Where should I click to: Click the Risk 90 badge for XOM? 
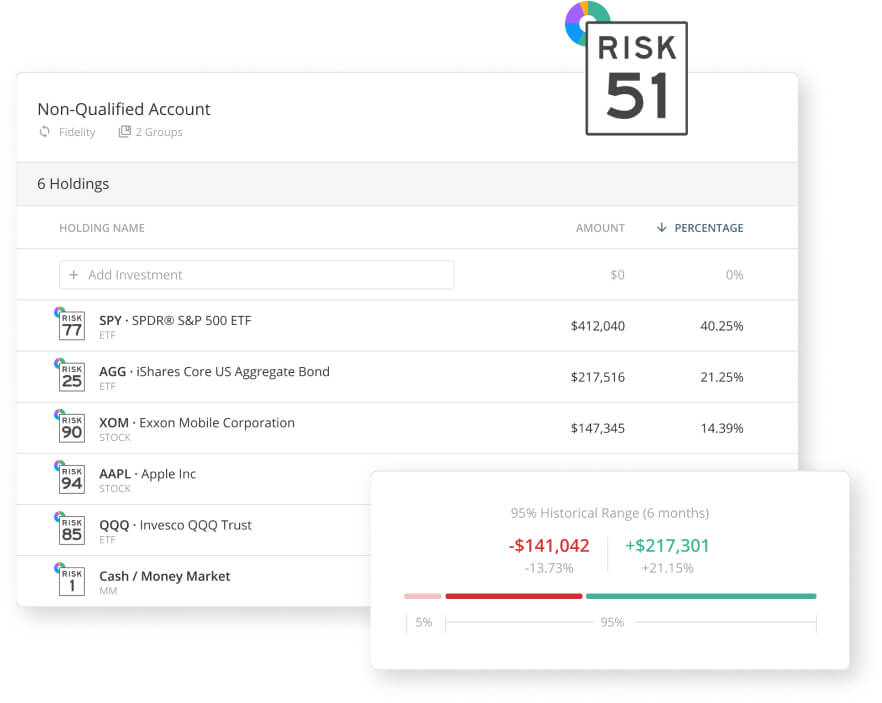71,427
